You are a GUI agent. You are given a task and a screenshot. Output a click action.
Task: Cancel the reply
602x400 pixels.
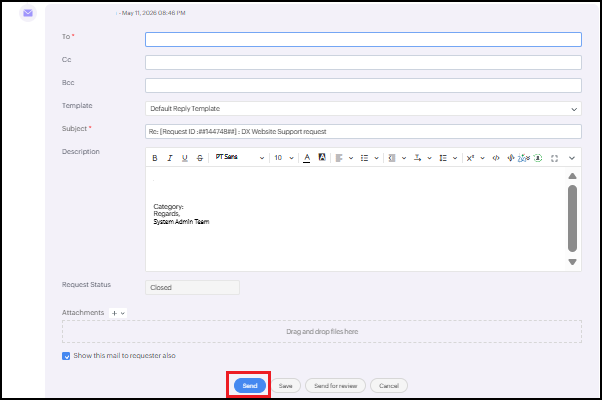click(x=389, y=386)
